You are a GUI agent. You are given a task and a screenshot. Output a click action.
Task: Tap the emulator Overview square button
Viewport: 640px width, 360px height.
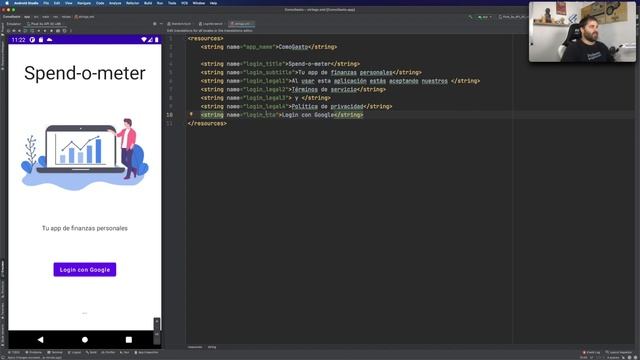pyautogui.click(x=129, y=340)
